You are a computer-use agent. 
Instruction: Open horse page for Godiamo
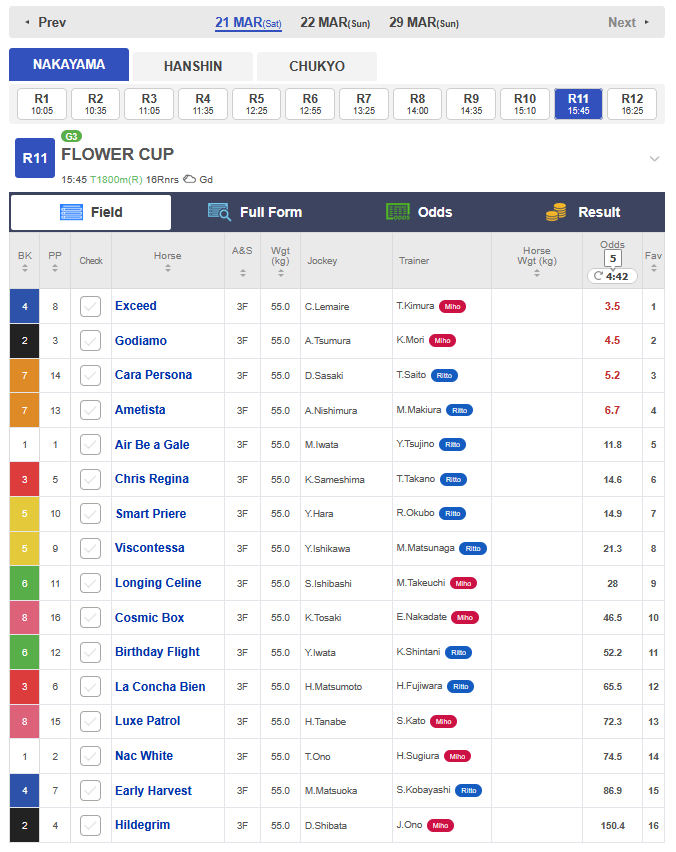(141, 341)
